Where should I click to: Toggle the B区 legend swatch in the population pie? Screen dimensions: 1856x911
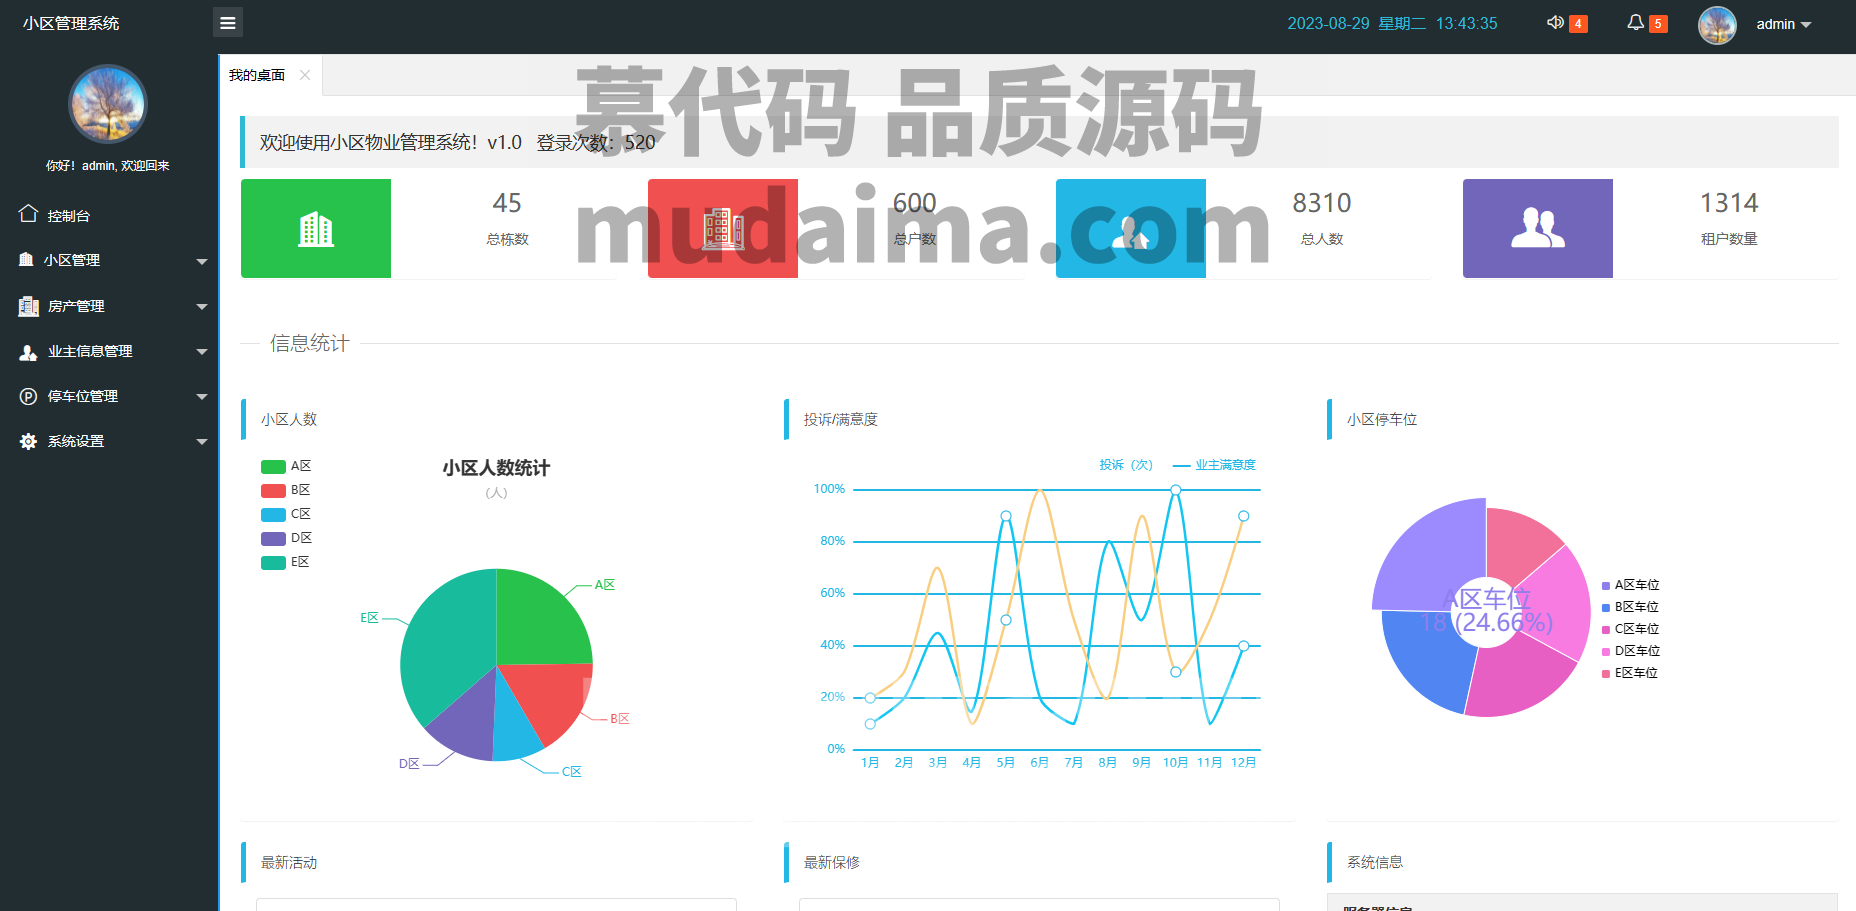point(273,490)
